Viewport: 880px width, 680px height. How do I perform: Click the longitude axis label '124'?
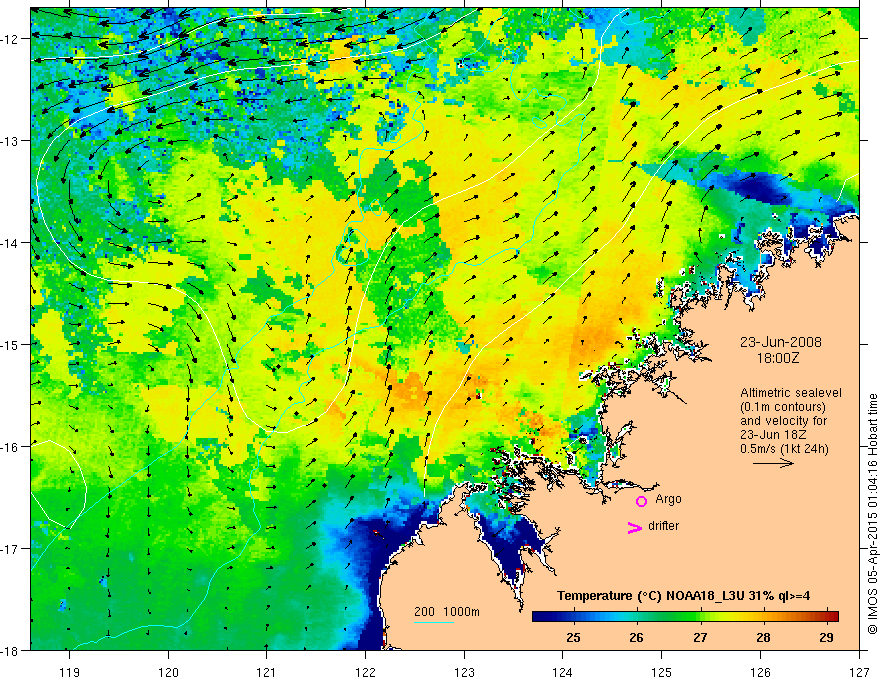563,672
